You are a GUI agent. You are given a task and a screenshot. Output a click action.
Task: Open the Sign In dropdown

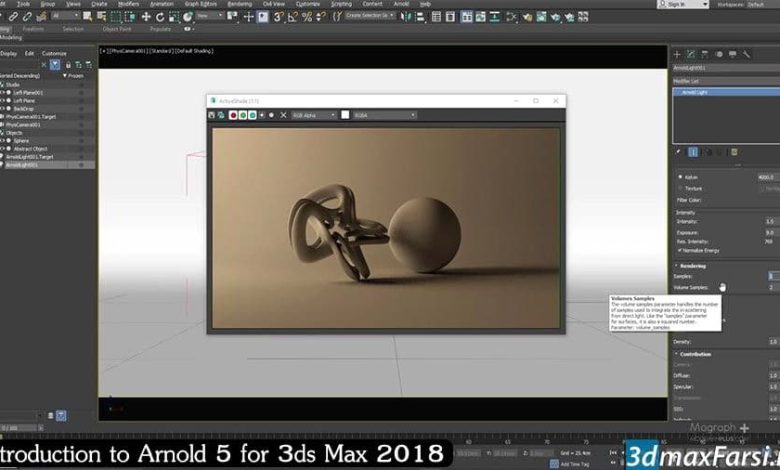(x=683, y=4)
